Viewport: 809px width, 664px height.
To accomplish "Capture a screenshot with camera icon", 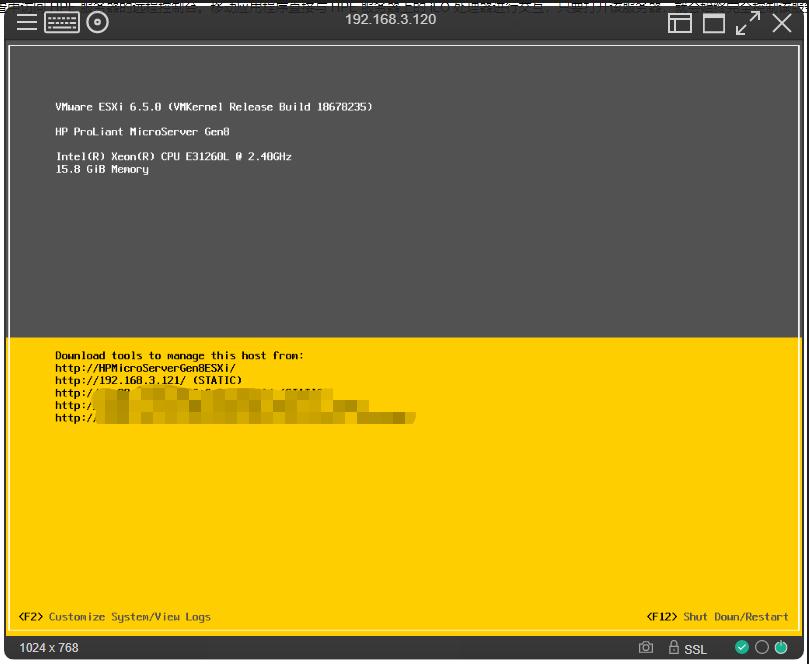I will coord(645,647).
